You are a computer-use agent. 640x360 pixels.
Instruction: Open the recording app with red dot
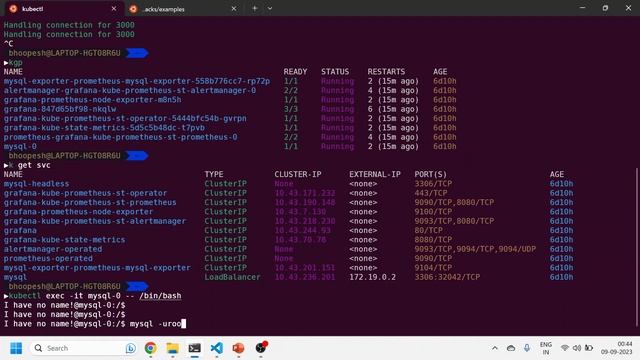tap(261, 347)
